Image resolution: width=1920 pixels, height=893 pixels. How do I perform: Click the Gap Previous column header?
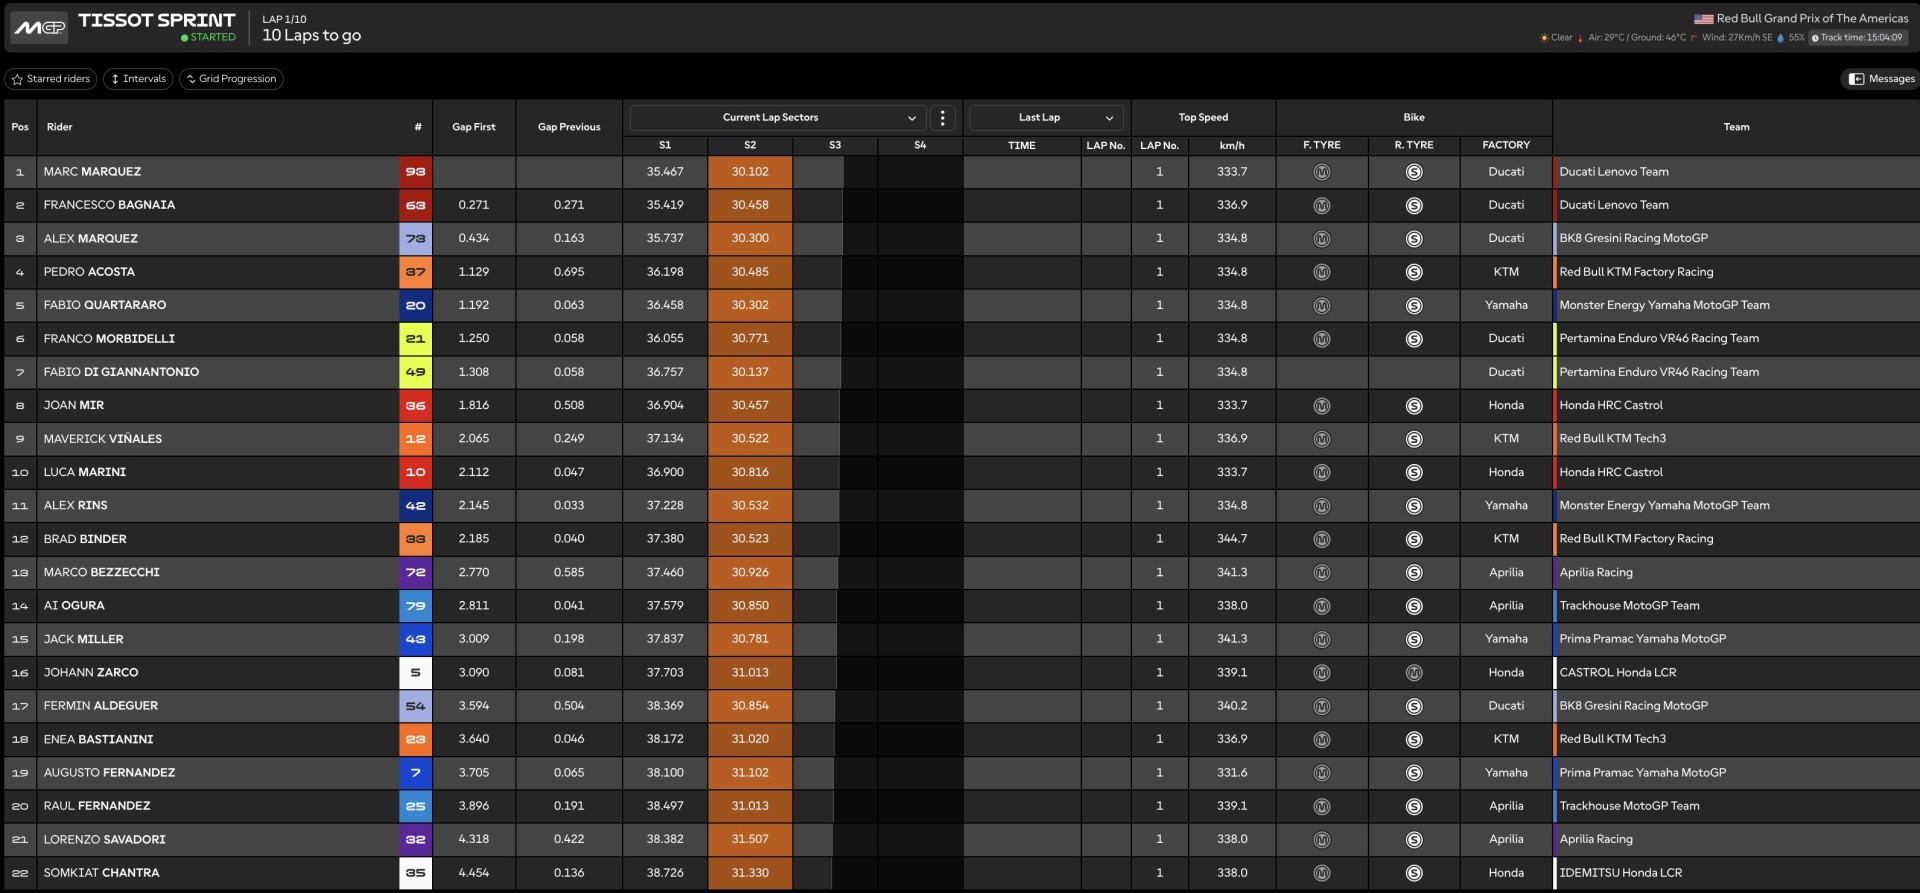569,127
